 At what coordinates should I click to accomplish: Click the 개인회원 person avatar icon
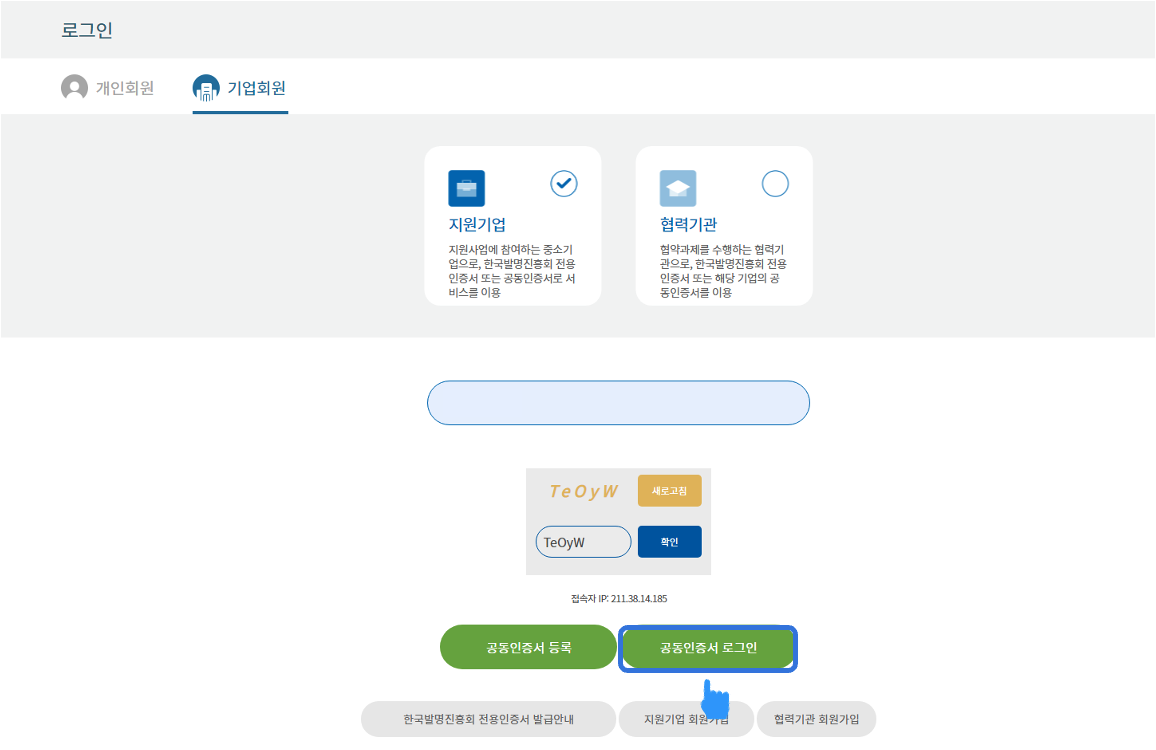(74, 88)
